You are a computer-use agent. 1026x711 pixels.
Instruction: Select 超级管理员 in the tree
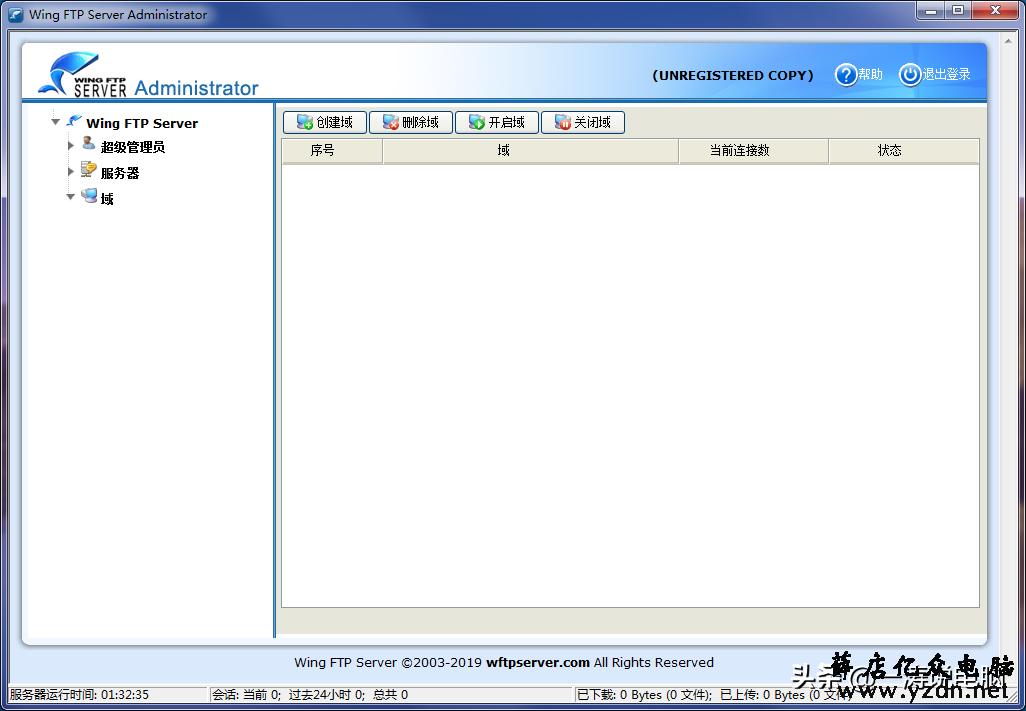coord(133,147)
